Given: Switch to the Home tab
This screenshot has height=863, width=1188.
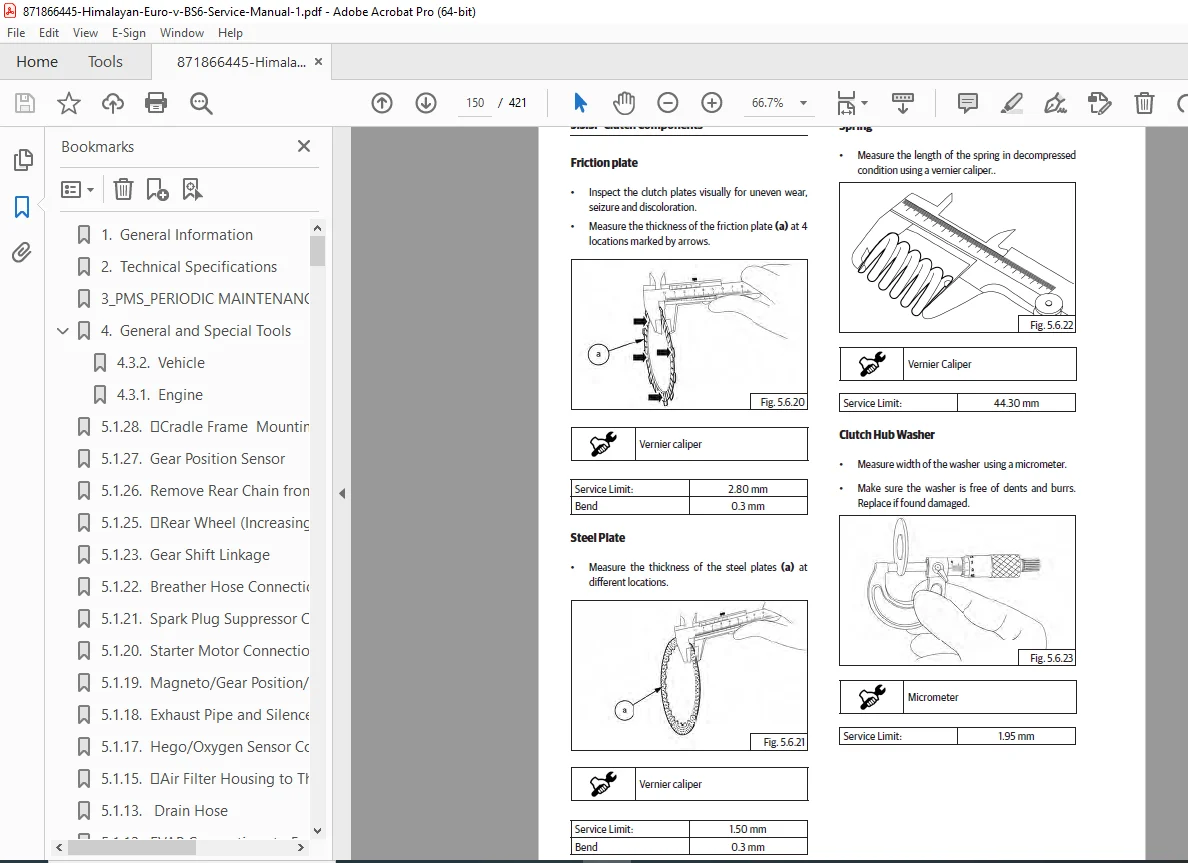Looking at the screenshot, I should [x=37, y=61].
